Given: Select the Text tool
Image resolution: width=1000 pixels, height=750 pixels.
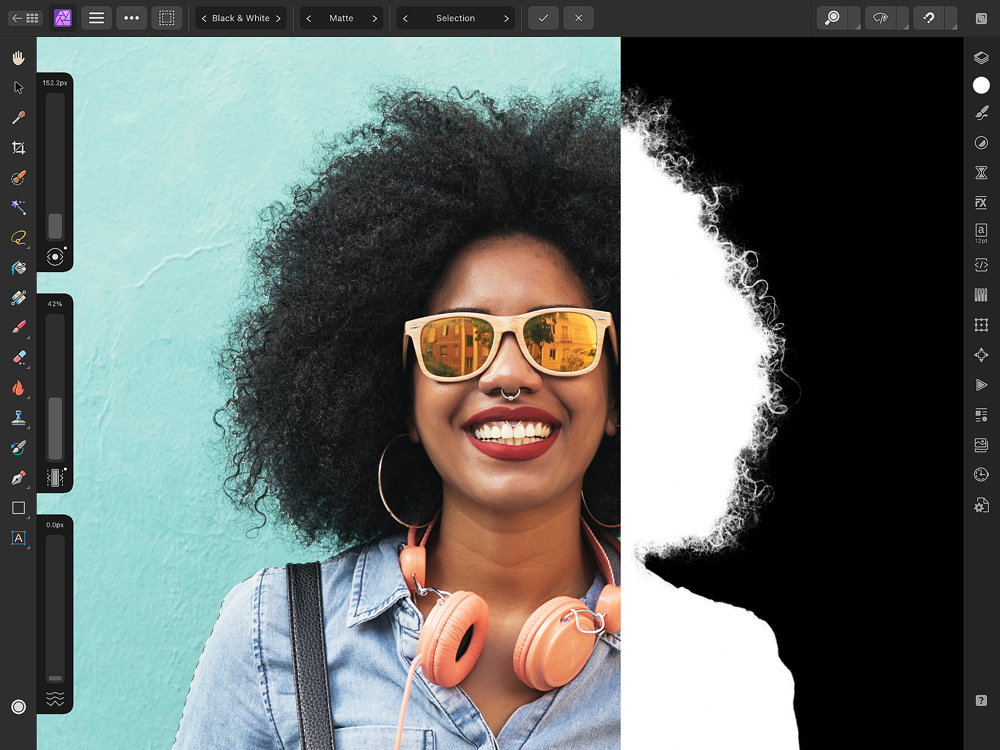Looking at the screenshot, I should click(x=18, y=538).
